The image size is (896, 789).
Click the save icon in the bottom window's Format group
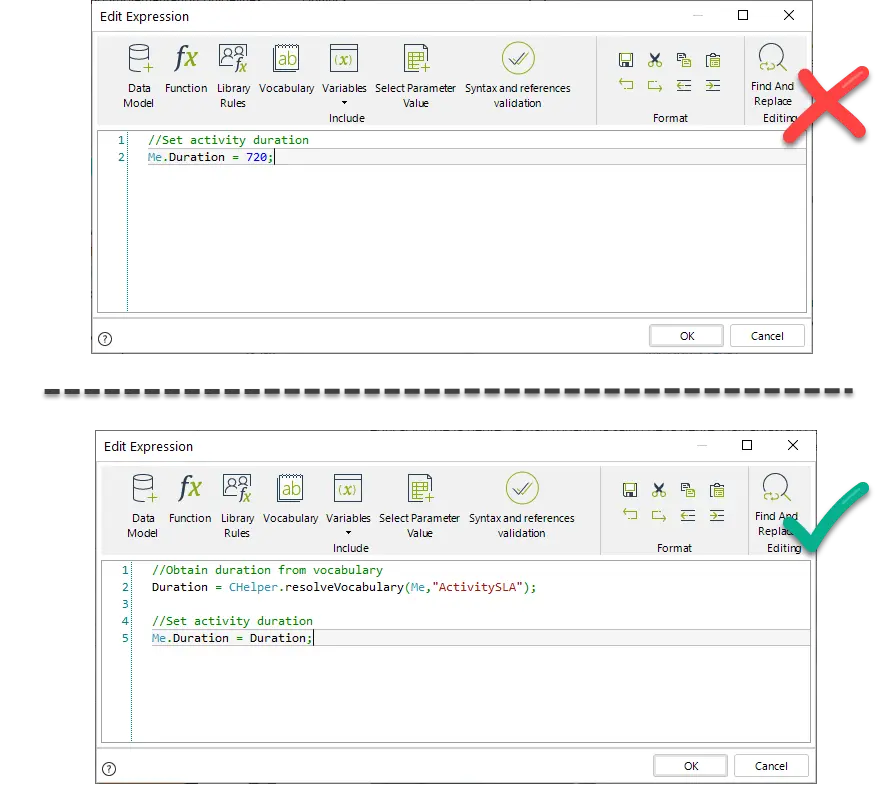tap(630, 490)
